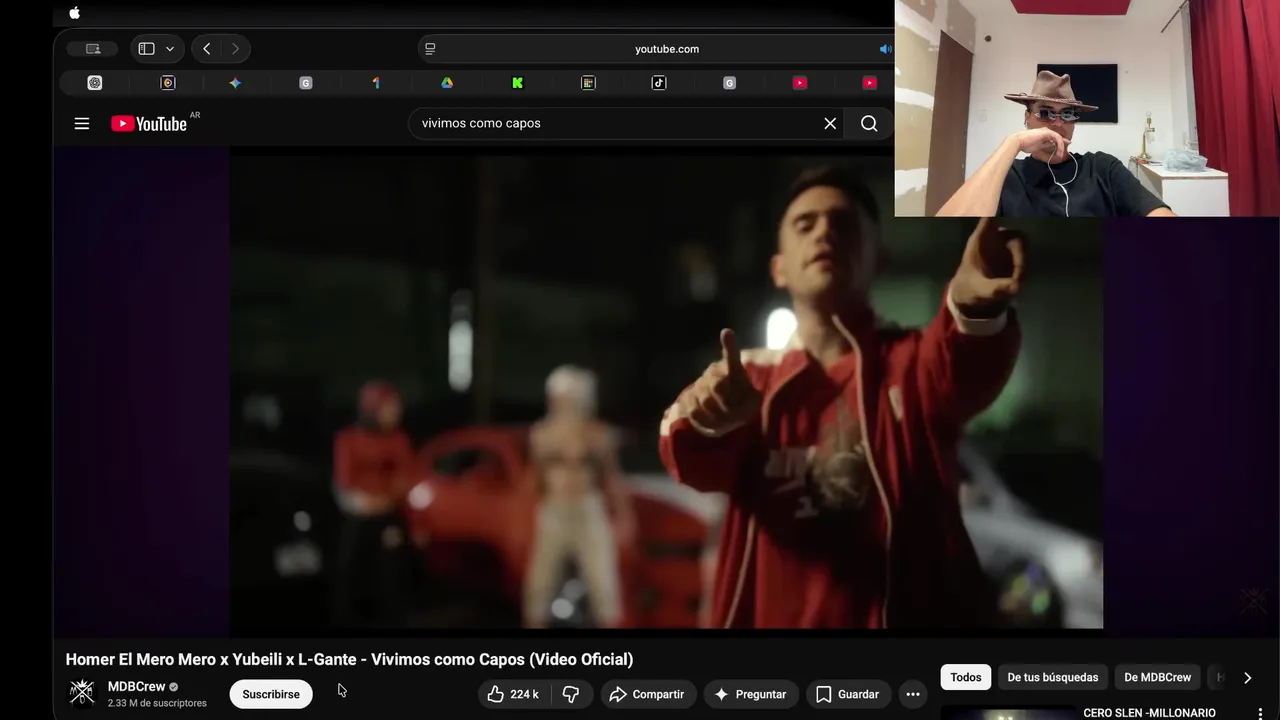The image size is (1280, 720).
Task: Open the orange rounded-square pinned tab
Action: tap(168, 83)
